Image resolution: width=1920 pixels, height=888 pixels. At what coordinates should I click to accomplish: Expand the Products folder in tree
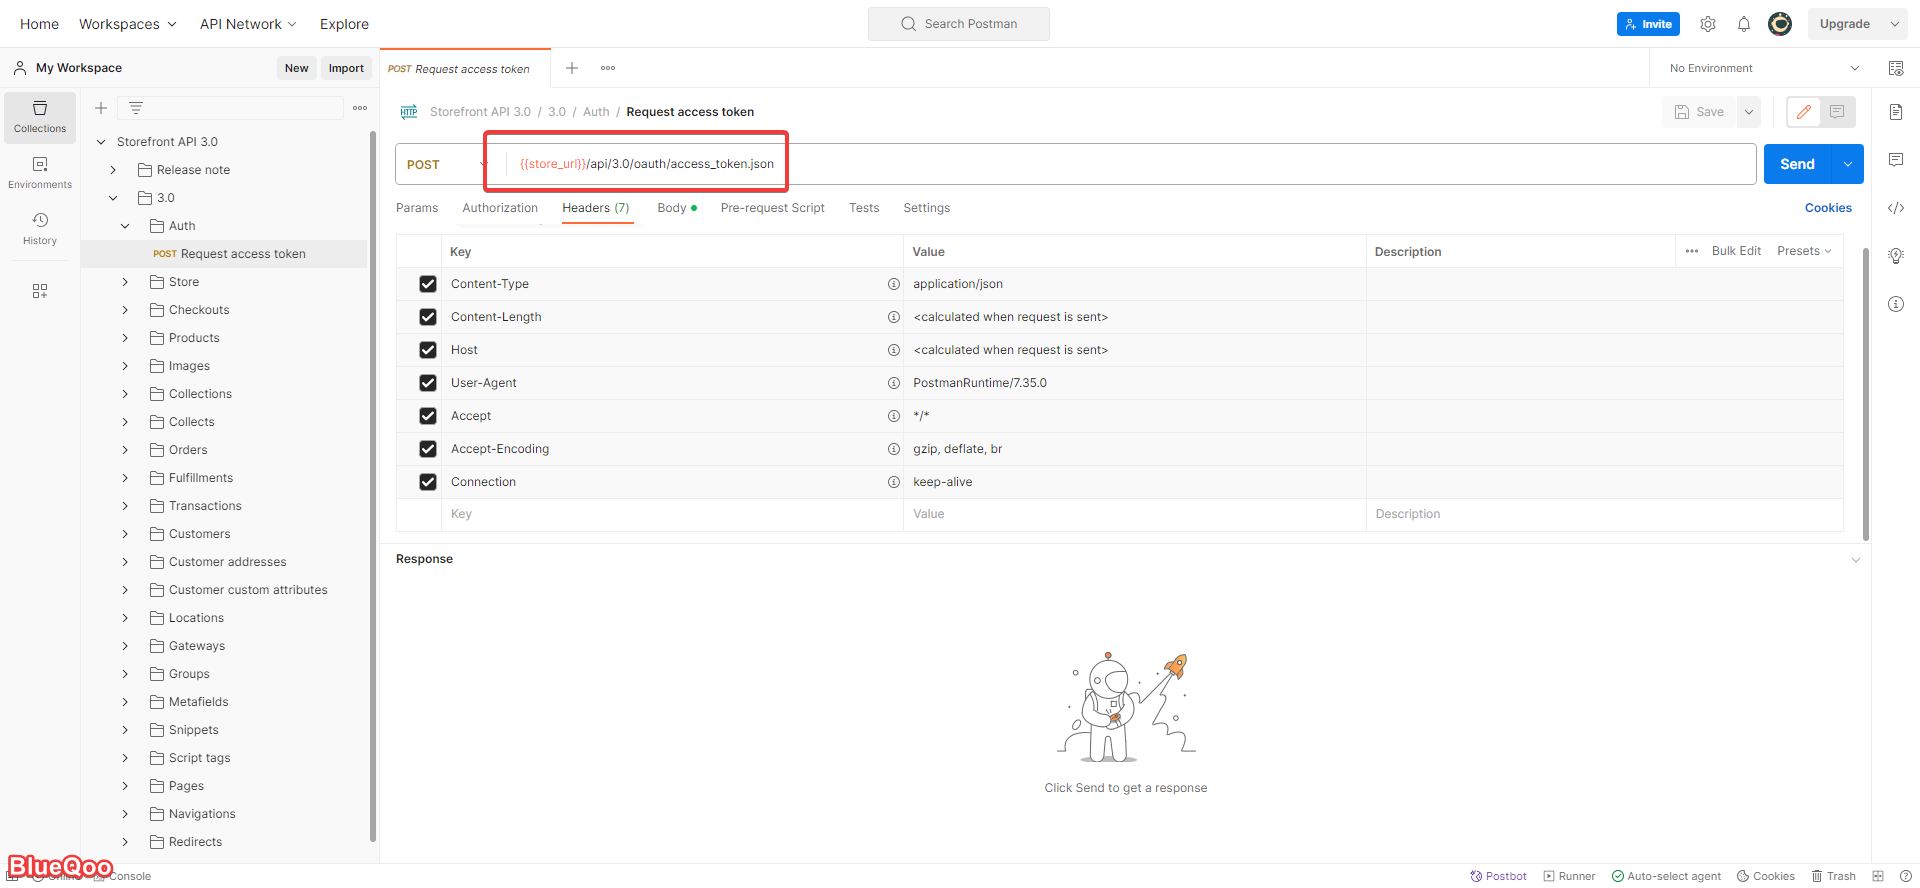[x=125, y=338]
